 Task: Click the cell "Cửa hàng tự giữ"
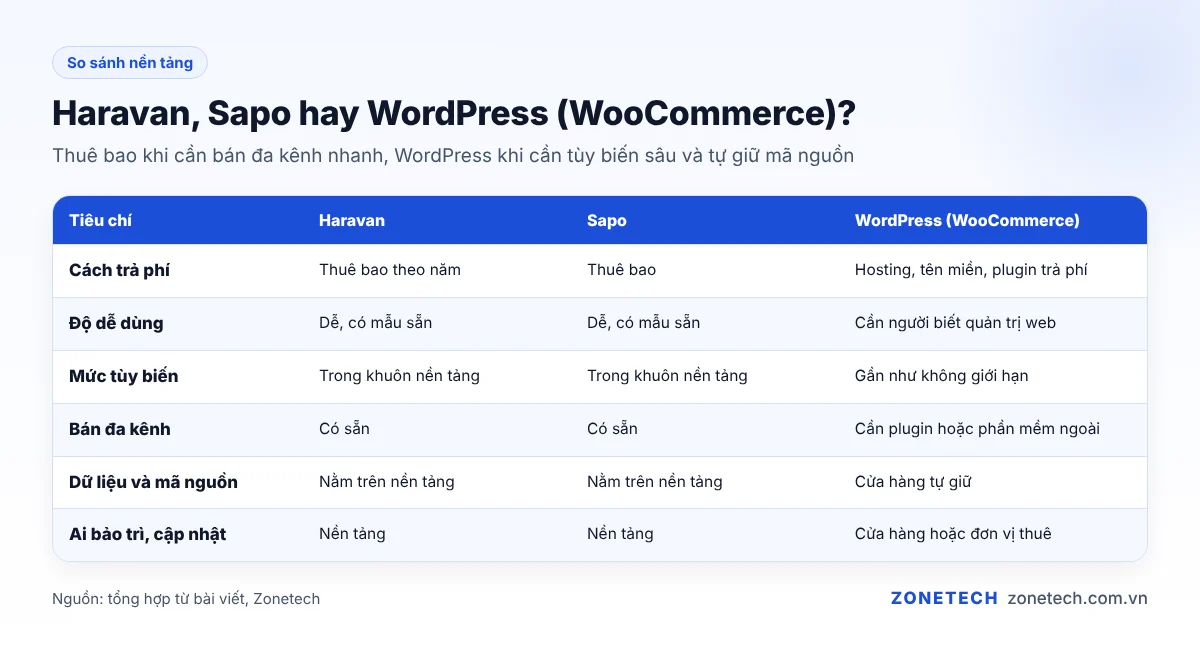[913, 482]
